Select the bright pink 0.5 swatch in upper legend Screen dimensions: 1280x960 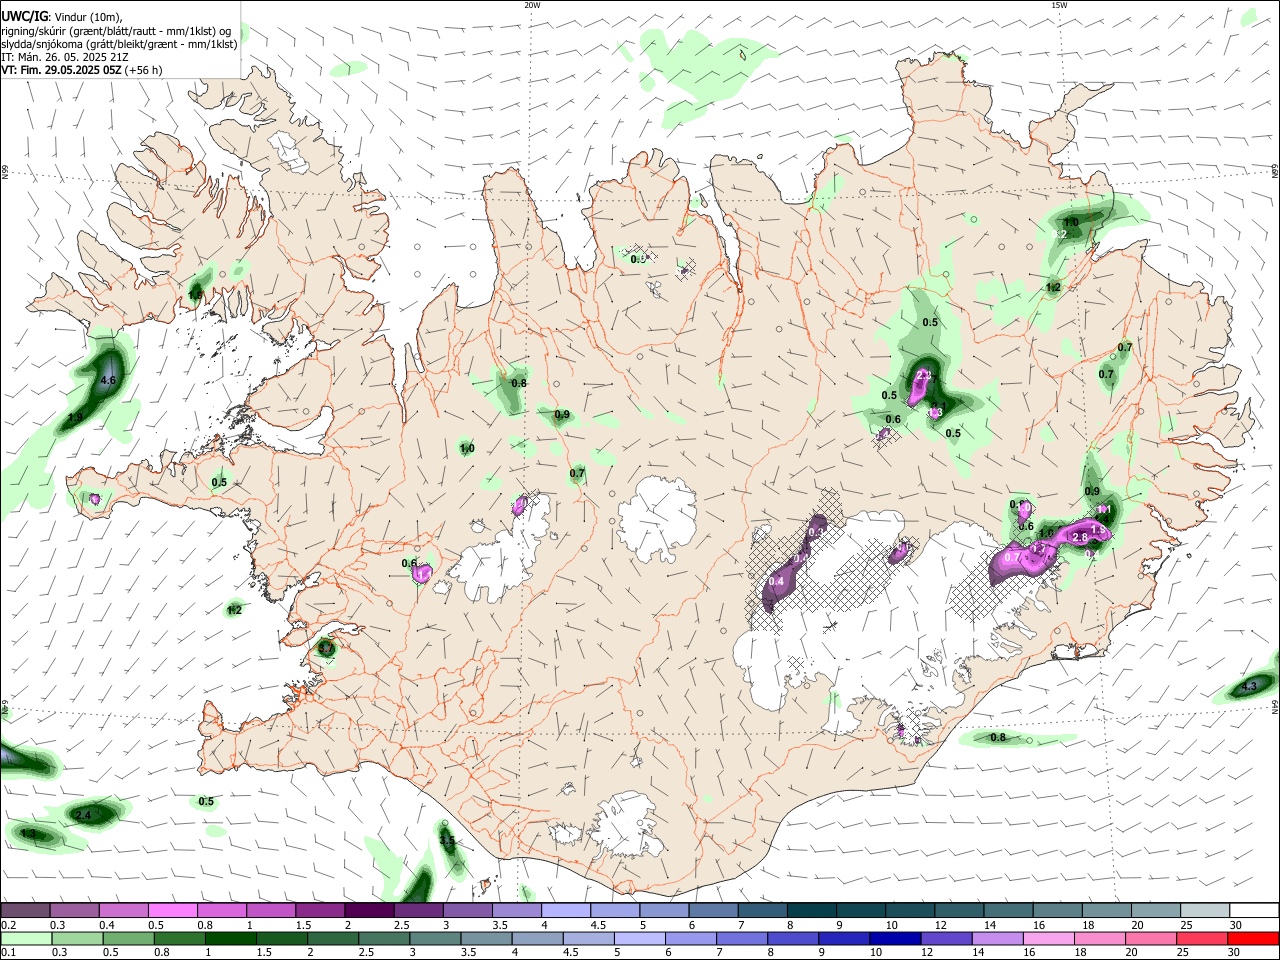click(x=173, y=910)
